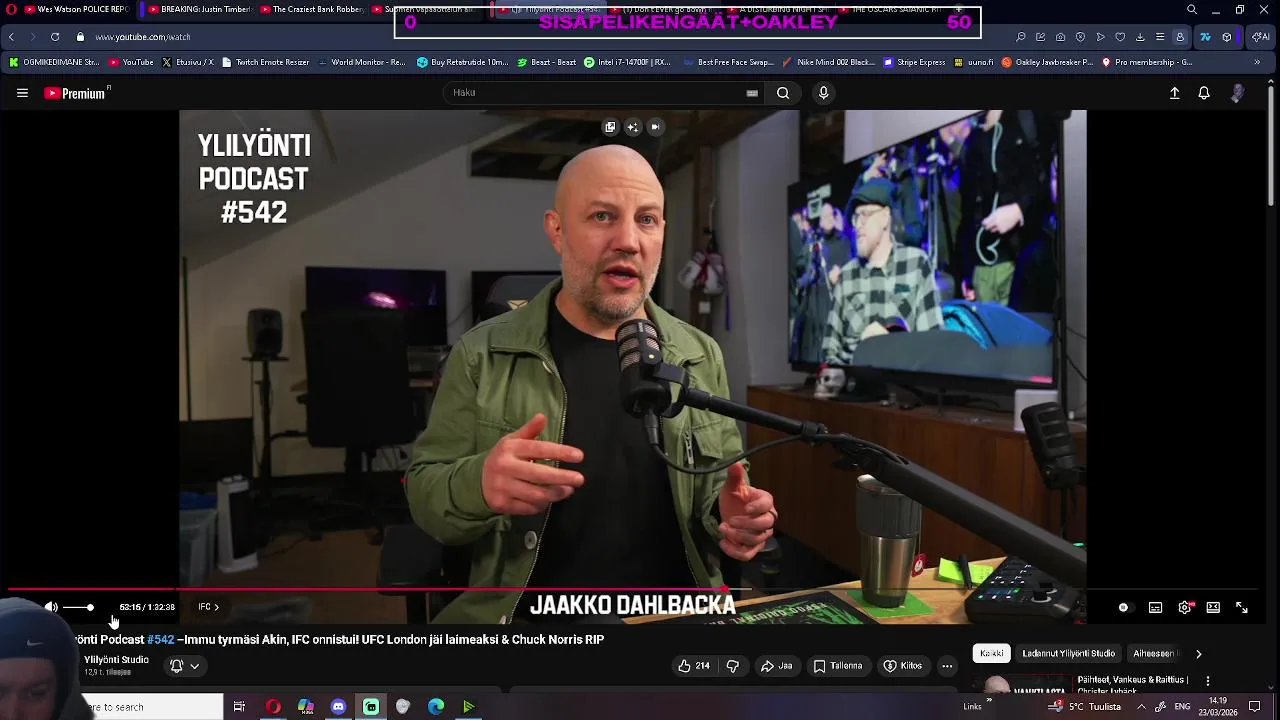Open video settings gear icon

point(1185,607)
